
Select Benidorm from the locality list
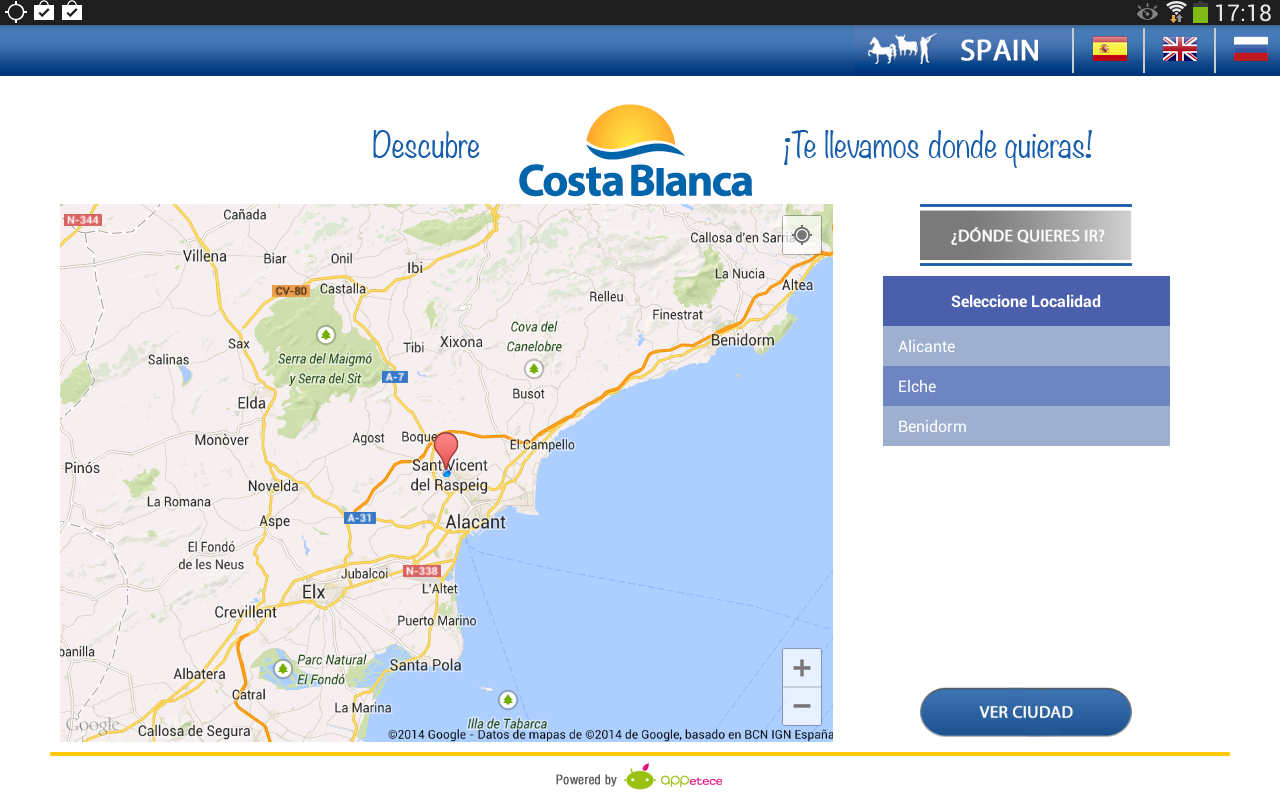pos(1026,426)
